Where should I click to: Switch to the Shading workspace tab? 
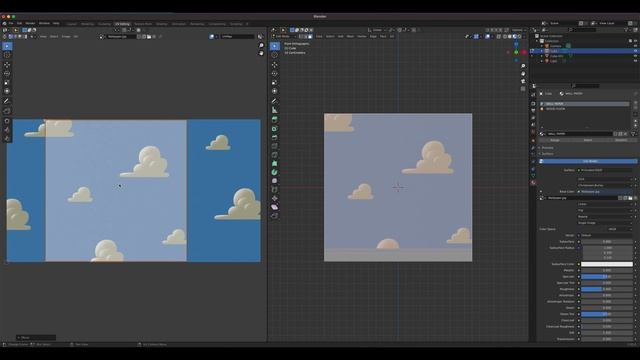(162, 24)
